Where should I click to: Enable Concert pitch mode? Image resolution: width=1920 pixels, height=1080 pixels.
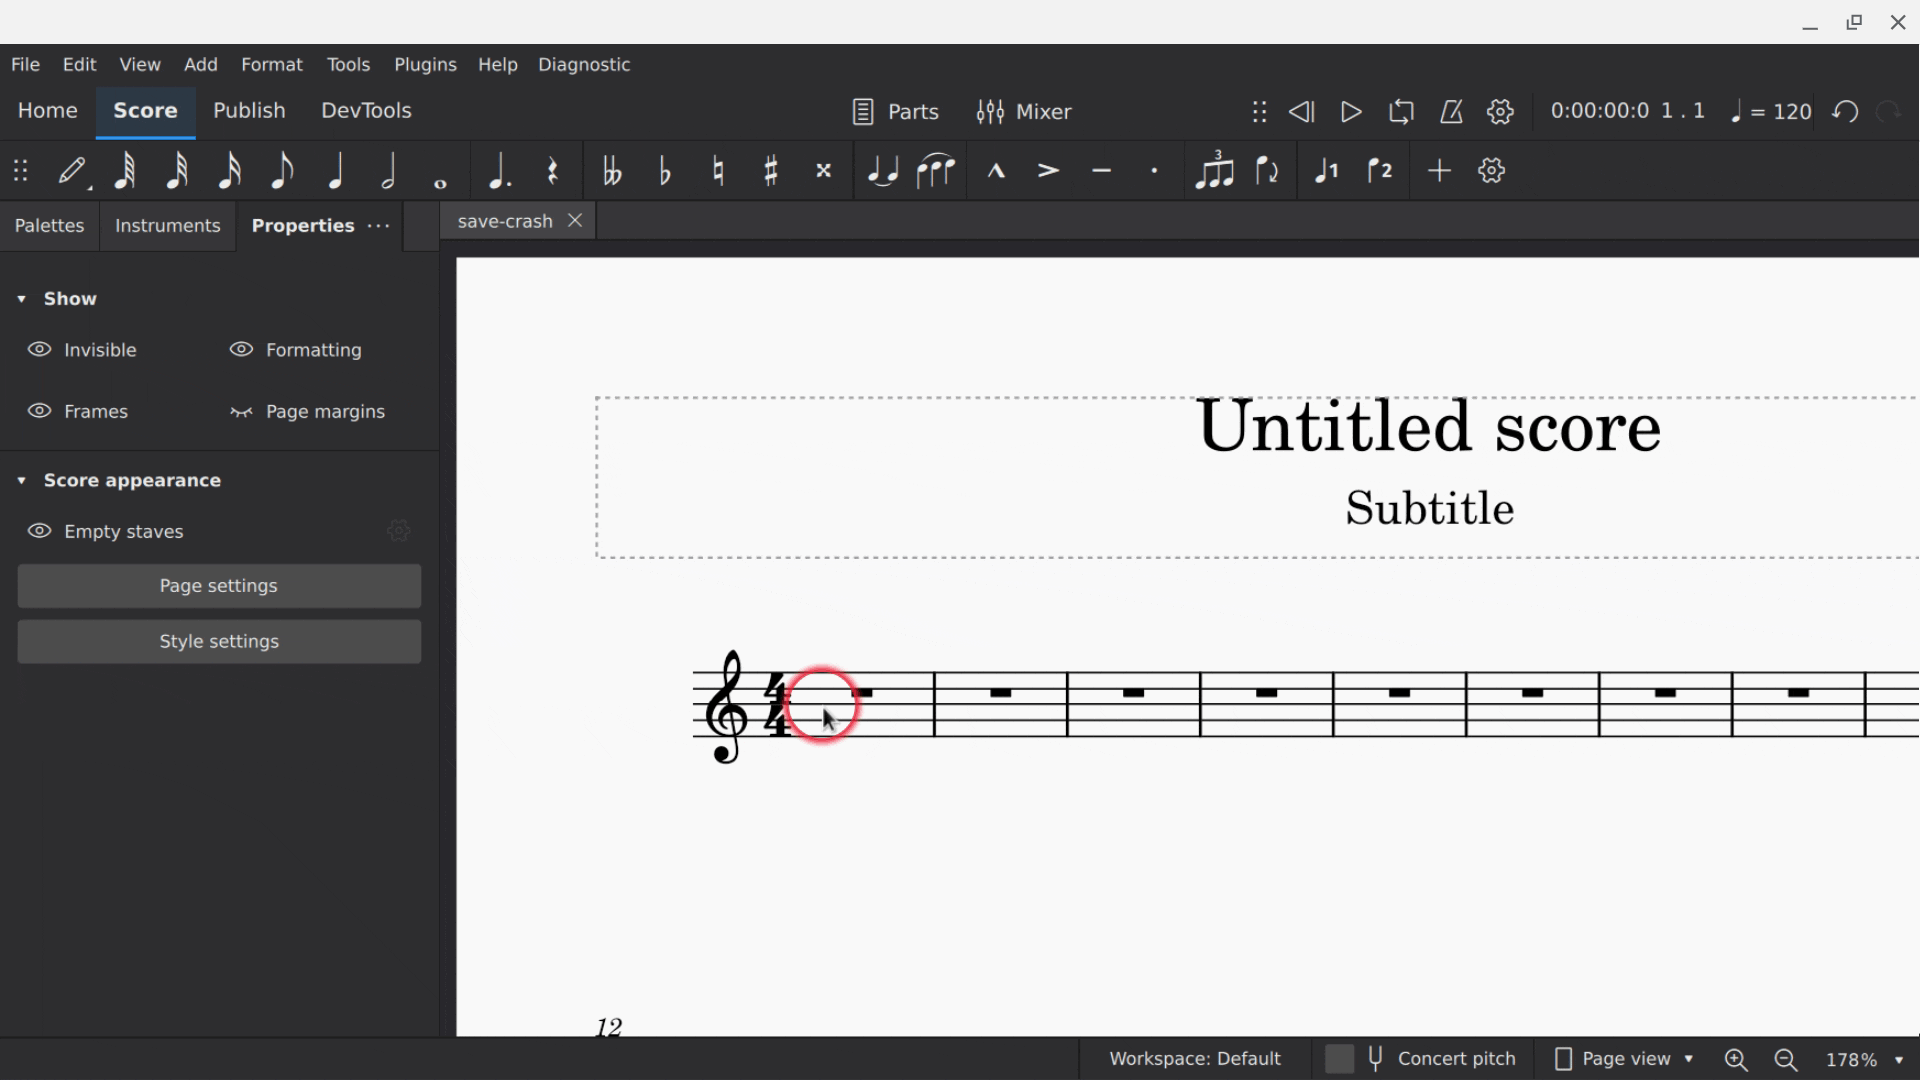tap(1420, 1058)
